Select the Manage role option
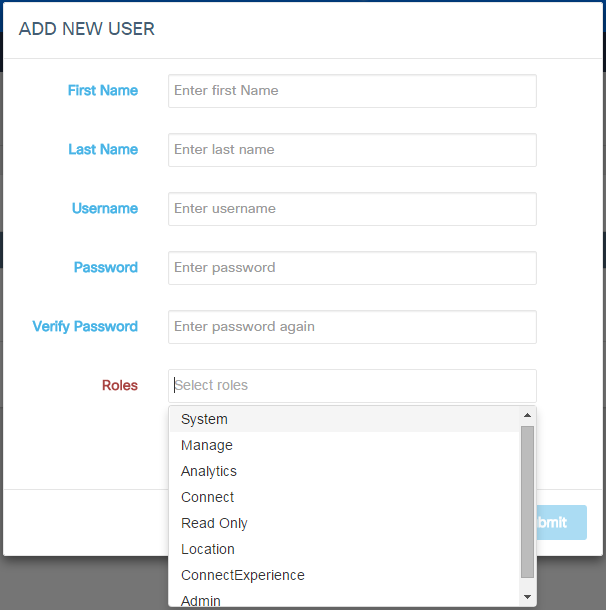This screenshot has width=606, height=610. 207,445
